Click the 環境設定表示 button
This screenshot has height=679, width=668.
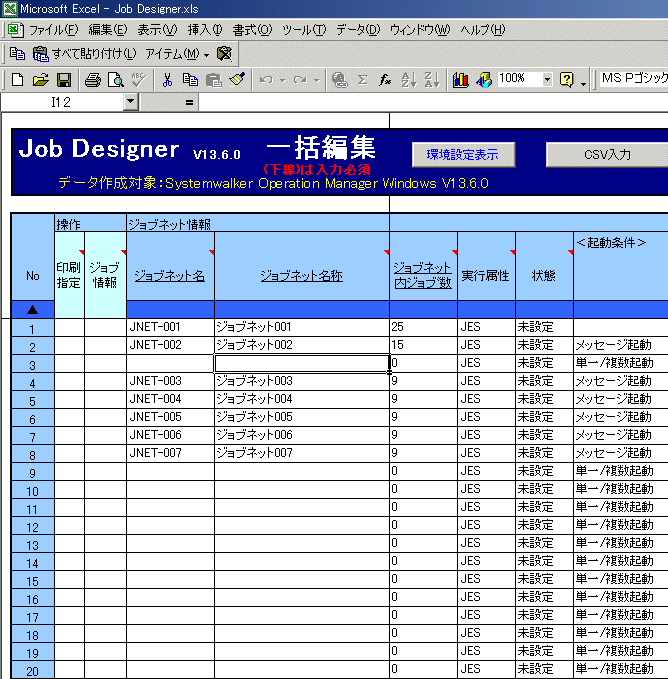[x=463, y=155]
